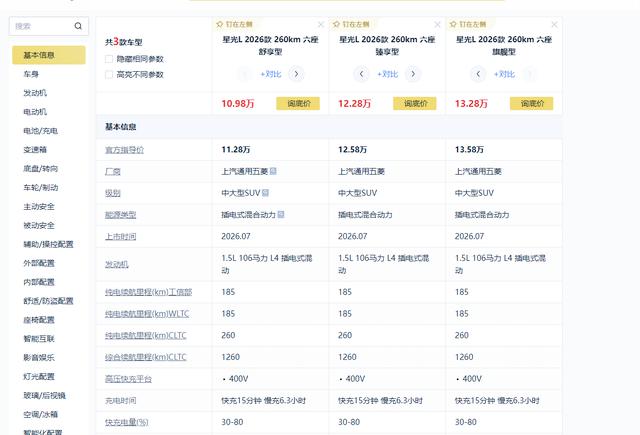Screen dimensions: 640x435
Task: Select 基本信息 in the sidebar
Action: click(x=49, y=55)
